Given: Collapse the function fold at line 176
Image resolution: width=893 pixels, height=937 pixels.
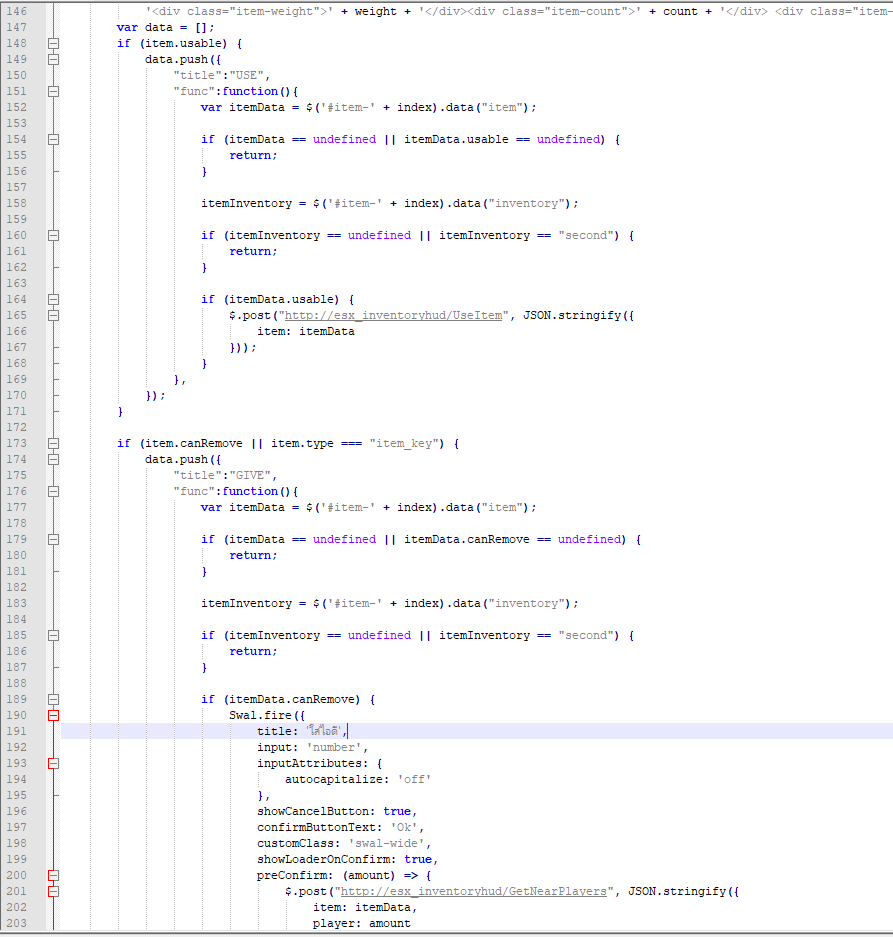Looking at the screenshot, I should click(x=53, y=491).
